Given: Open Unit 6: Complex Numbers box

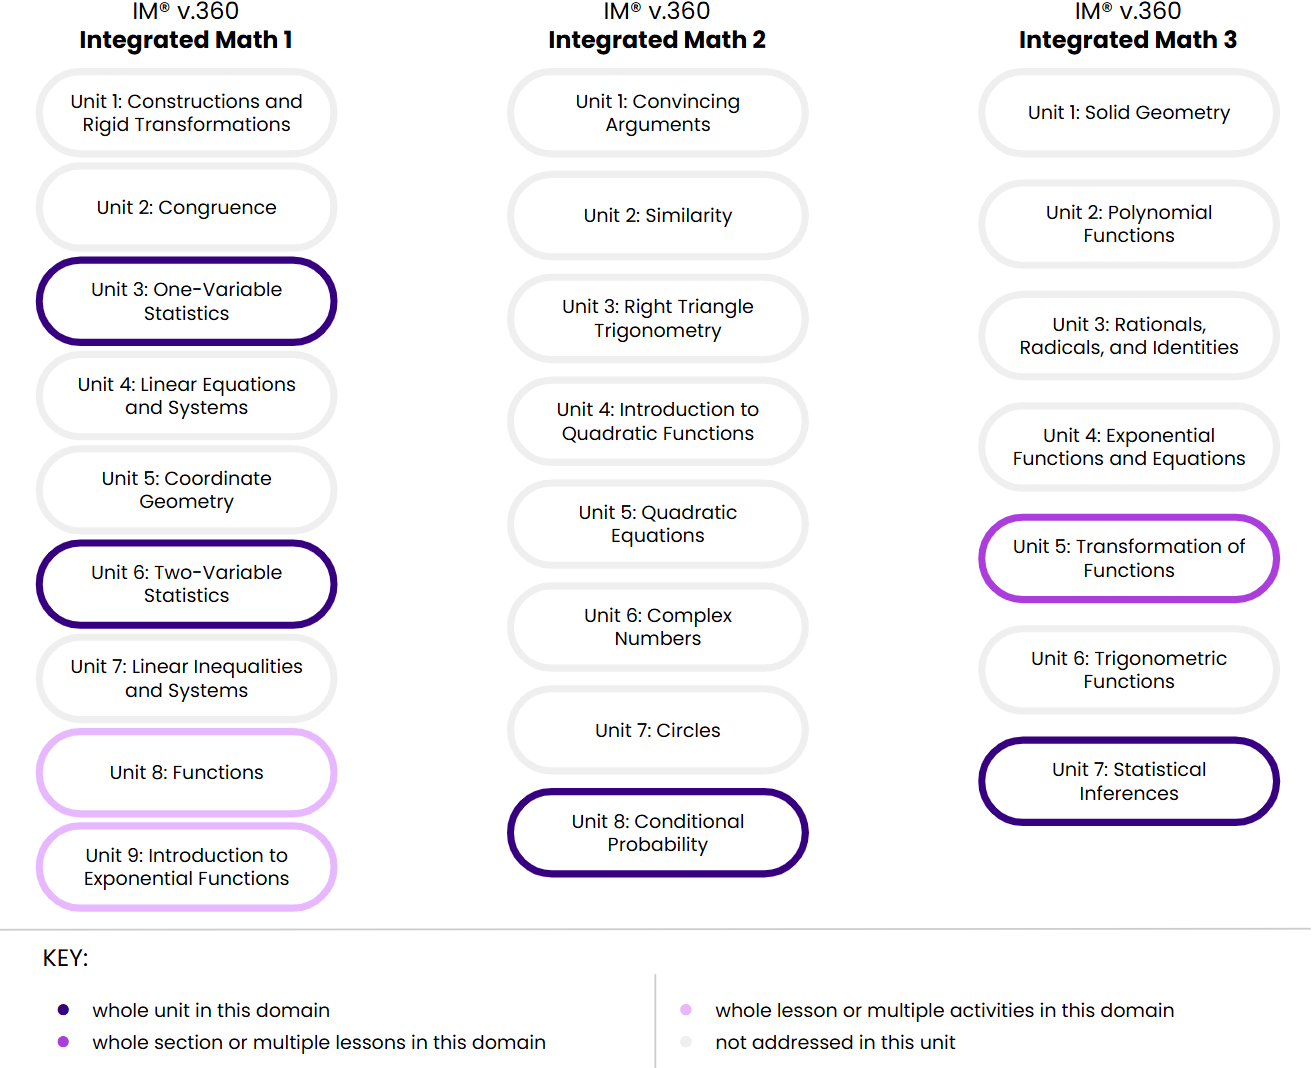Looking at the screenshot, I should [658, 627].
